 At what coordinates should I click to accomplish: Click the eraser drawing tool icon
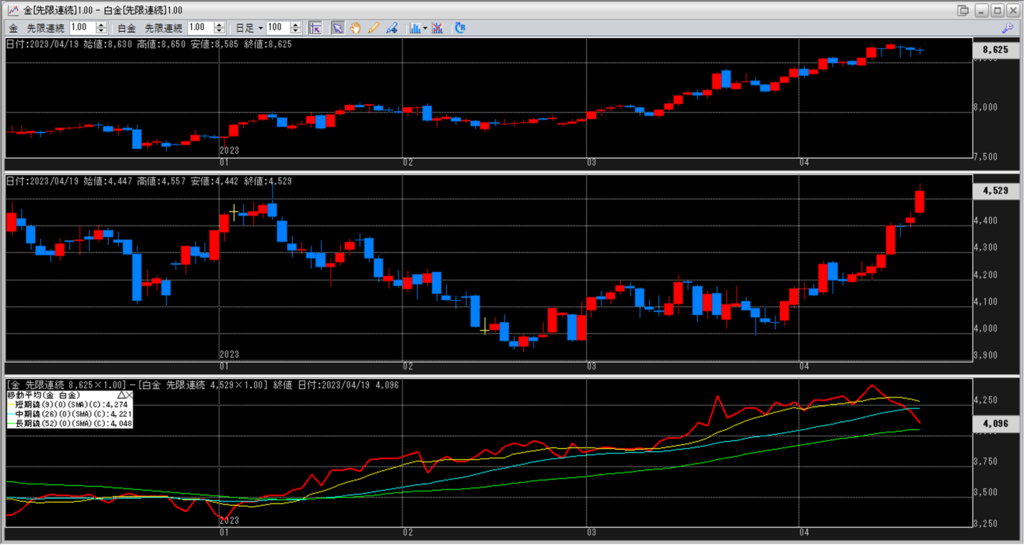(x=391, y=27)
